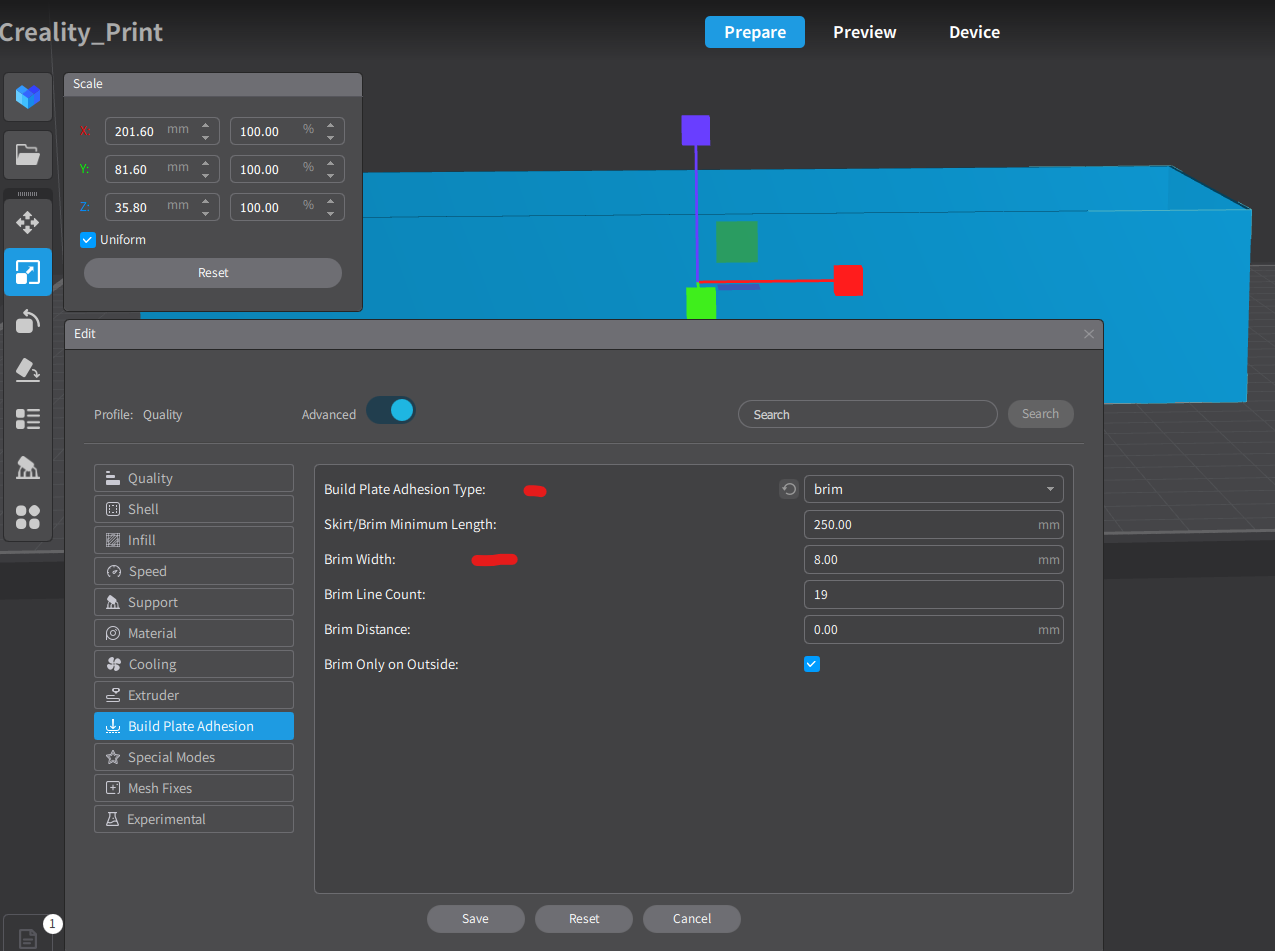Select the Rotate tool icon
This screenshot has width=1275, height=951.
(28, 321)
